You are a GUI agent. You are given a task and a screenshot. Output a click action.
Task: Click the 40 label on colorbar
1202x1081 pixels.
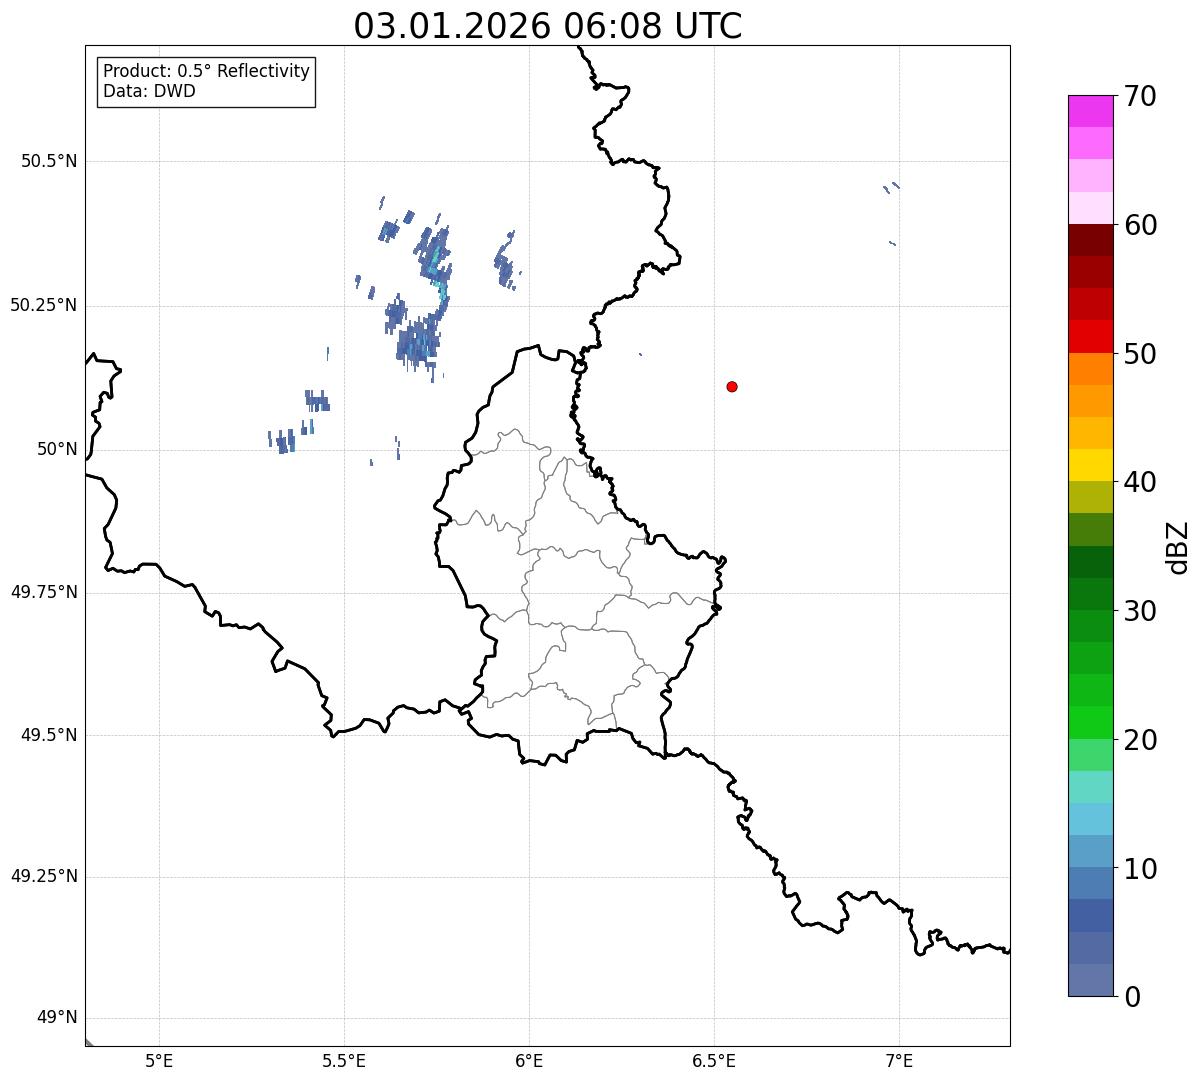click(1140, 483)
